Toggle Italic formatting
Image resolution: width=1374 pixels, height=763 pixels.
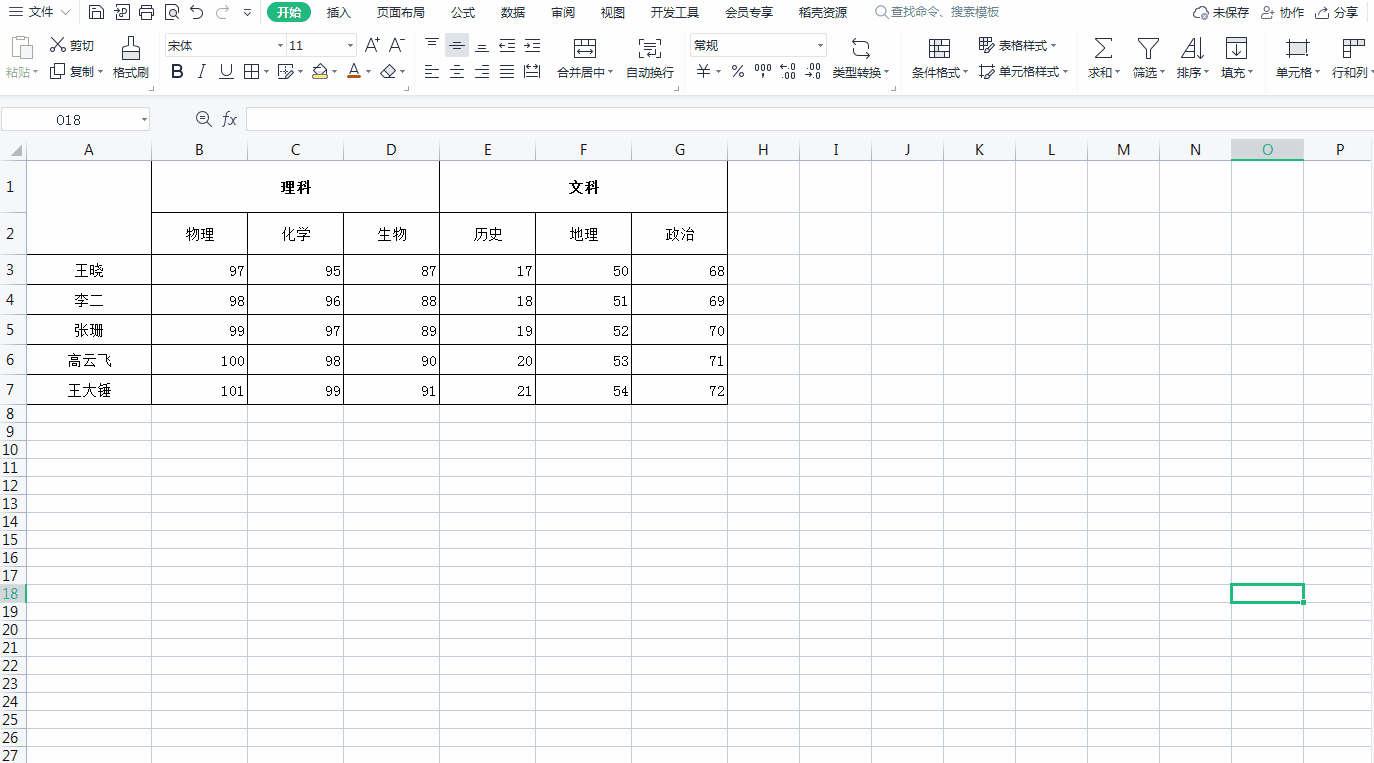click(202, 71)
